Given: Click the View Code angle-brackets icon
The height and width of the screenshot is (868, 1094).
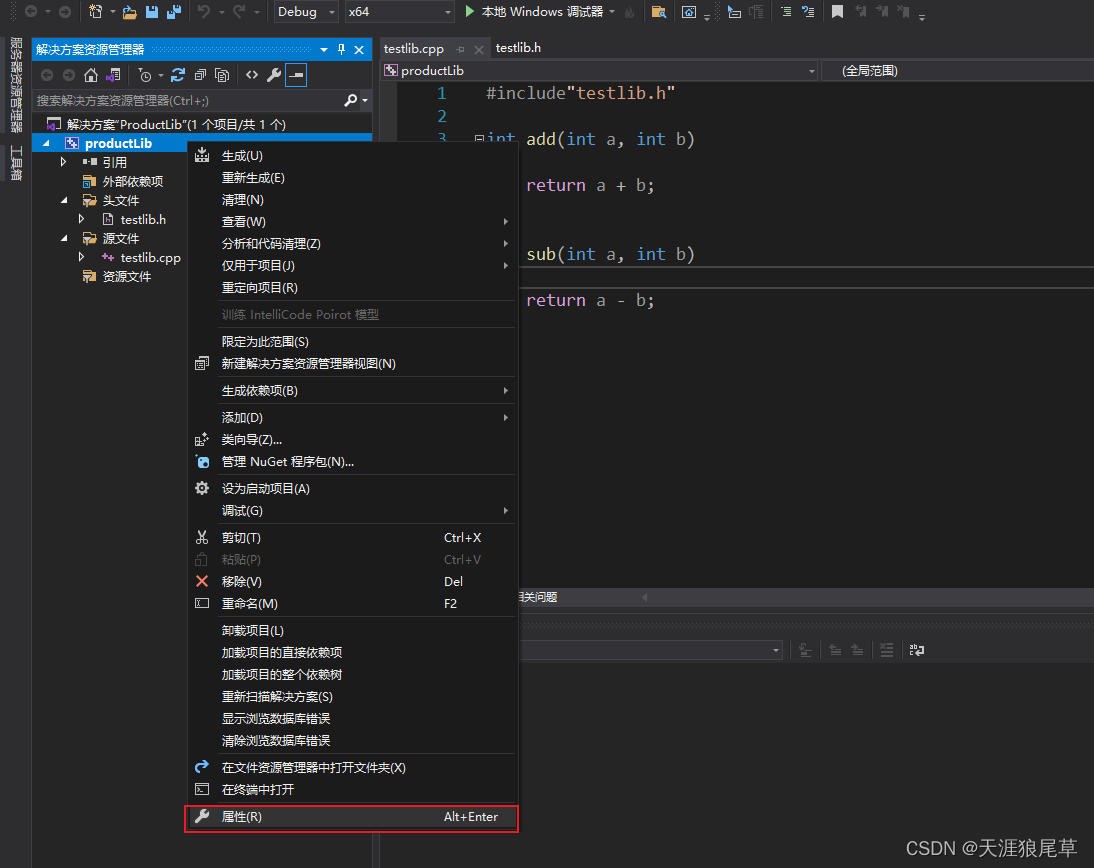Looking at the screenshot, I should tap(252, 75).
